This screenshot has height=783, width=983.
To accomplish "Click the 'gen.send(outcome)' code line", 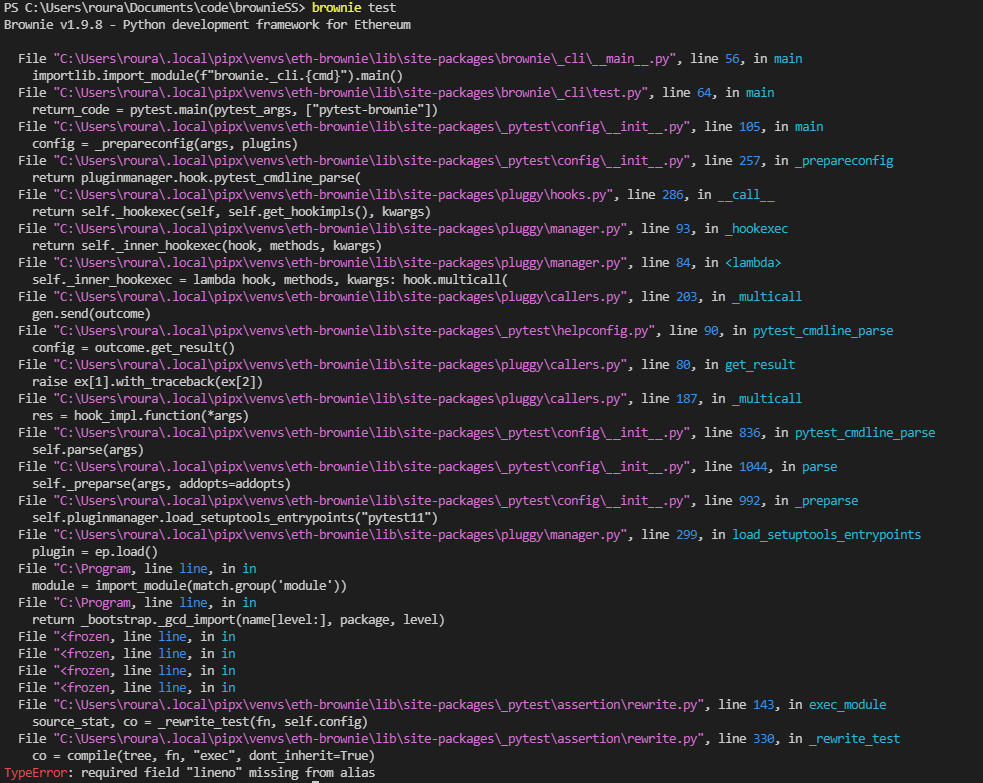I will (92, 313).
